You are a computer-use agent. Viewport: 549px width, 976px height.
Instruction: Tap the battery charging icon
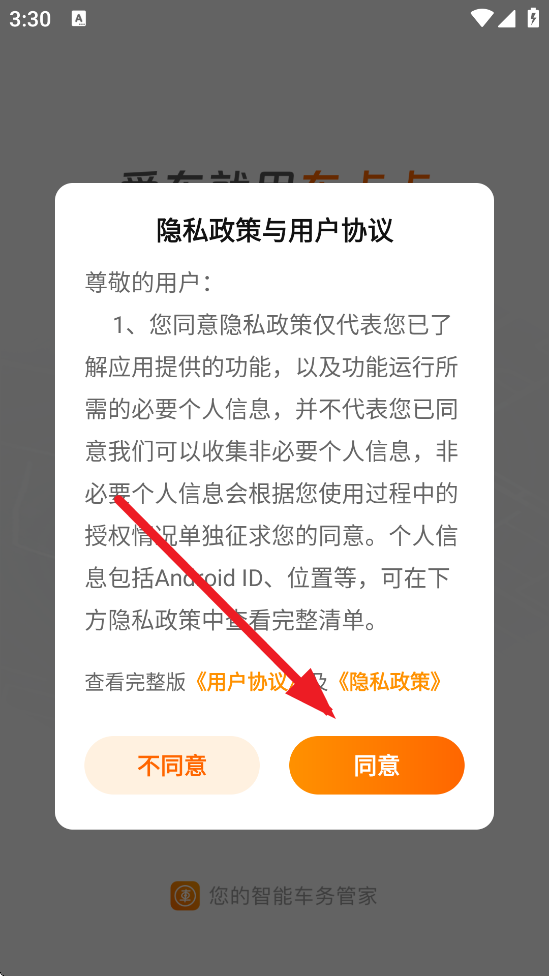point(533,18)
